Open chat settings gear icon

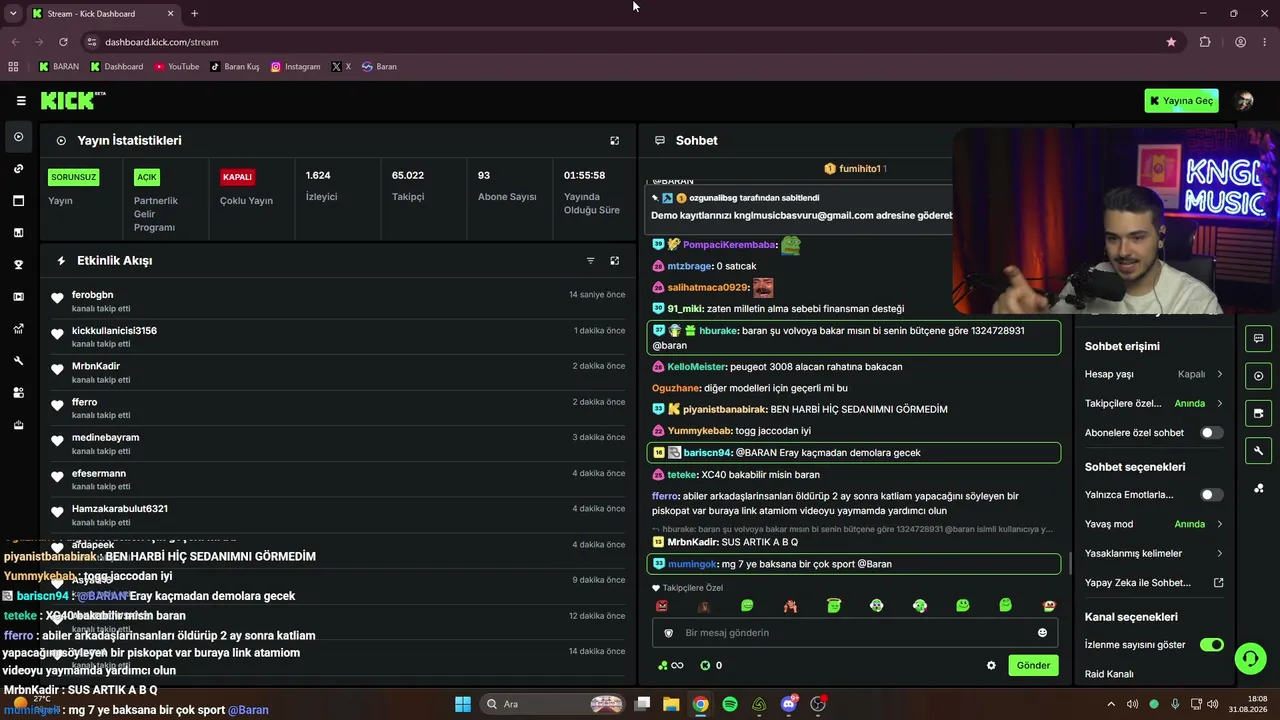pyautogui.click(x=991, y=666)
